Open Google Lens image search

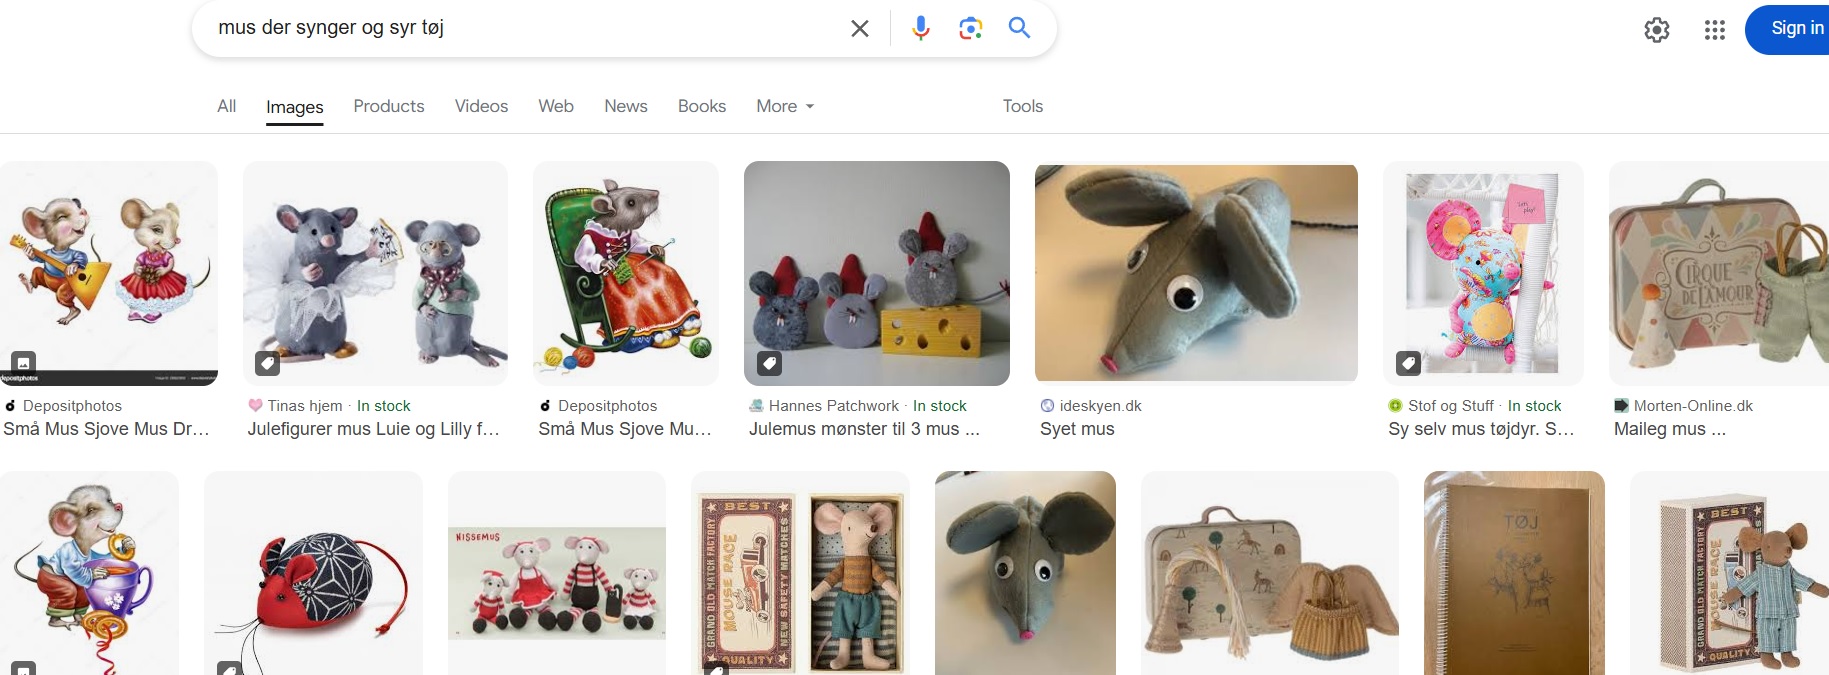click(x=970, y=28)
